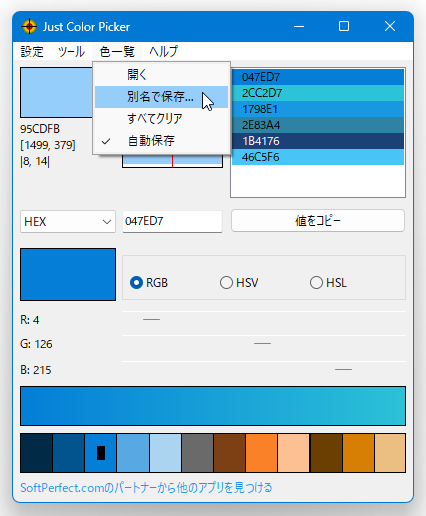The width and height of the screenshot is (426, 516).
Task: Select color 46C5F6 in the list
Action: (x=318, y=157)
